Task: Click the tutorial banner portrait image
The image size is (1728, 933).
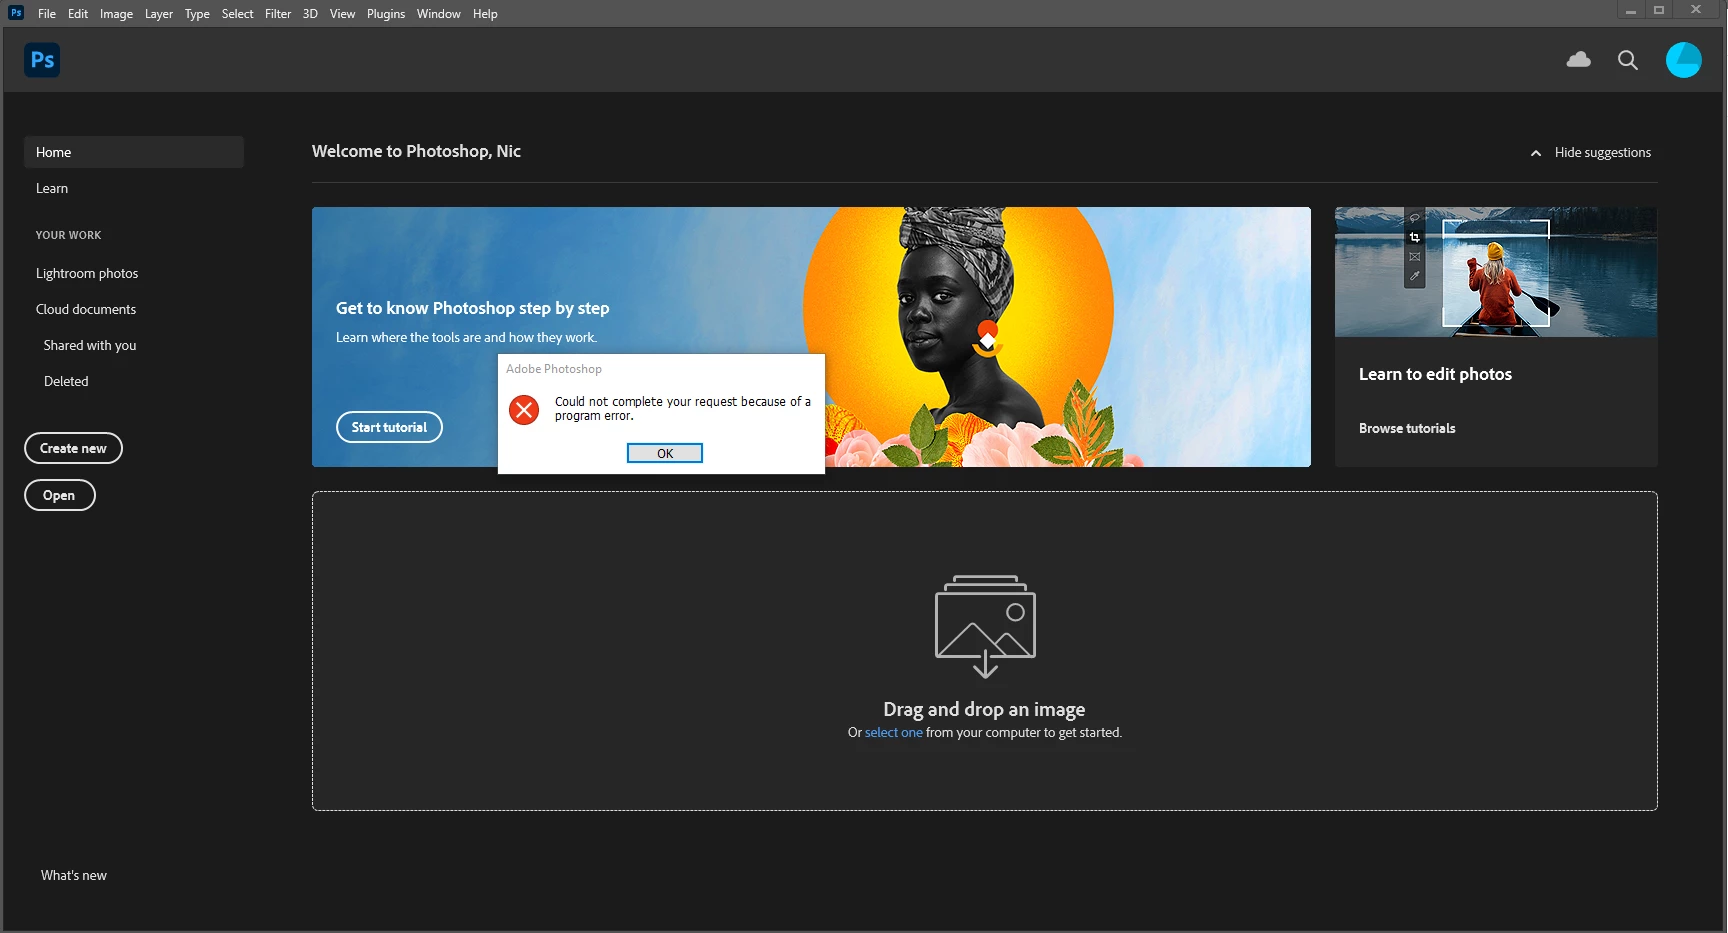Action: tap(957, 337)
